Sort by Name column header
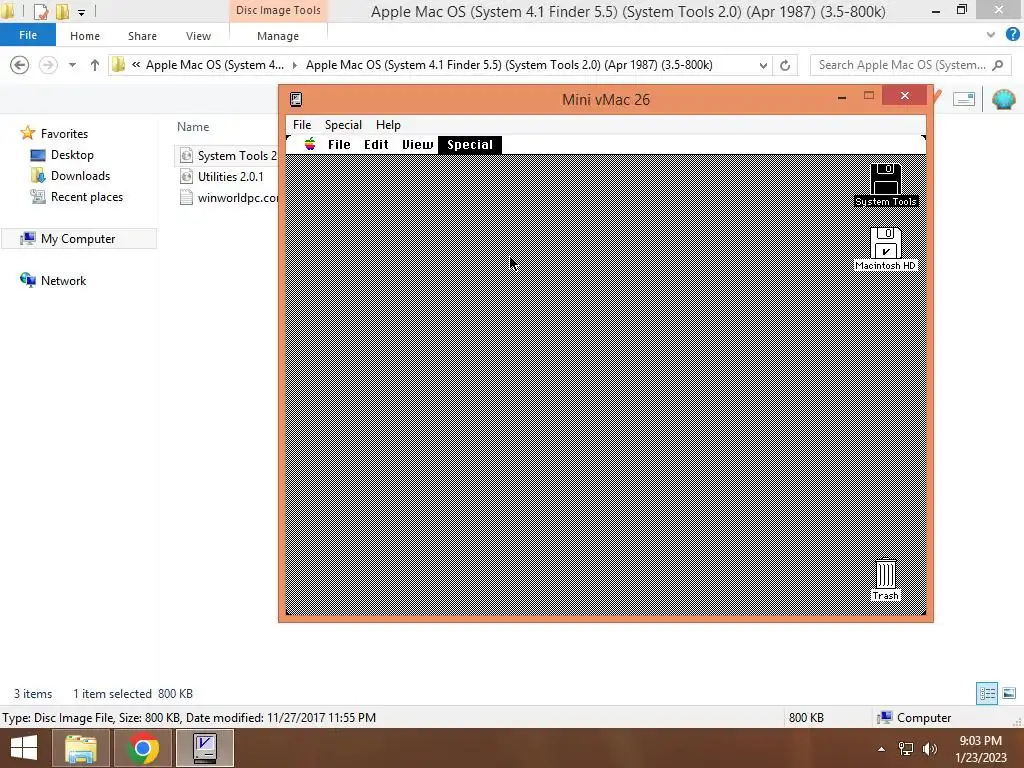Viewport: 1024px width, 768px height. pyautogui.click(x=193, y=127)
